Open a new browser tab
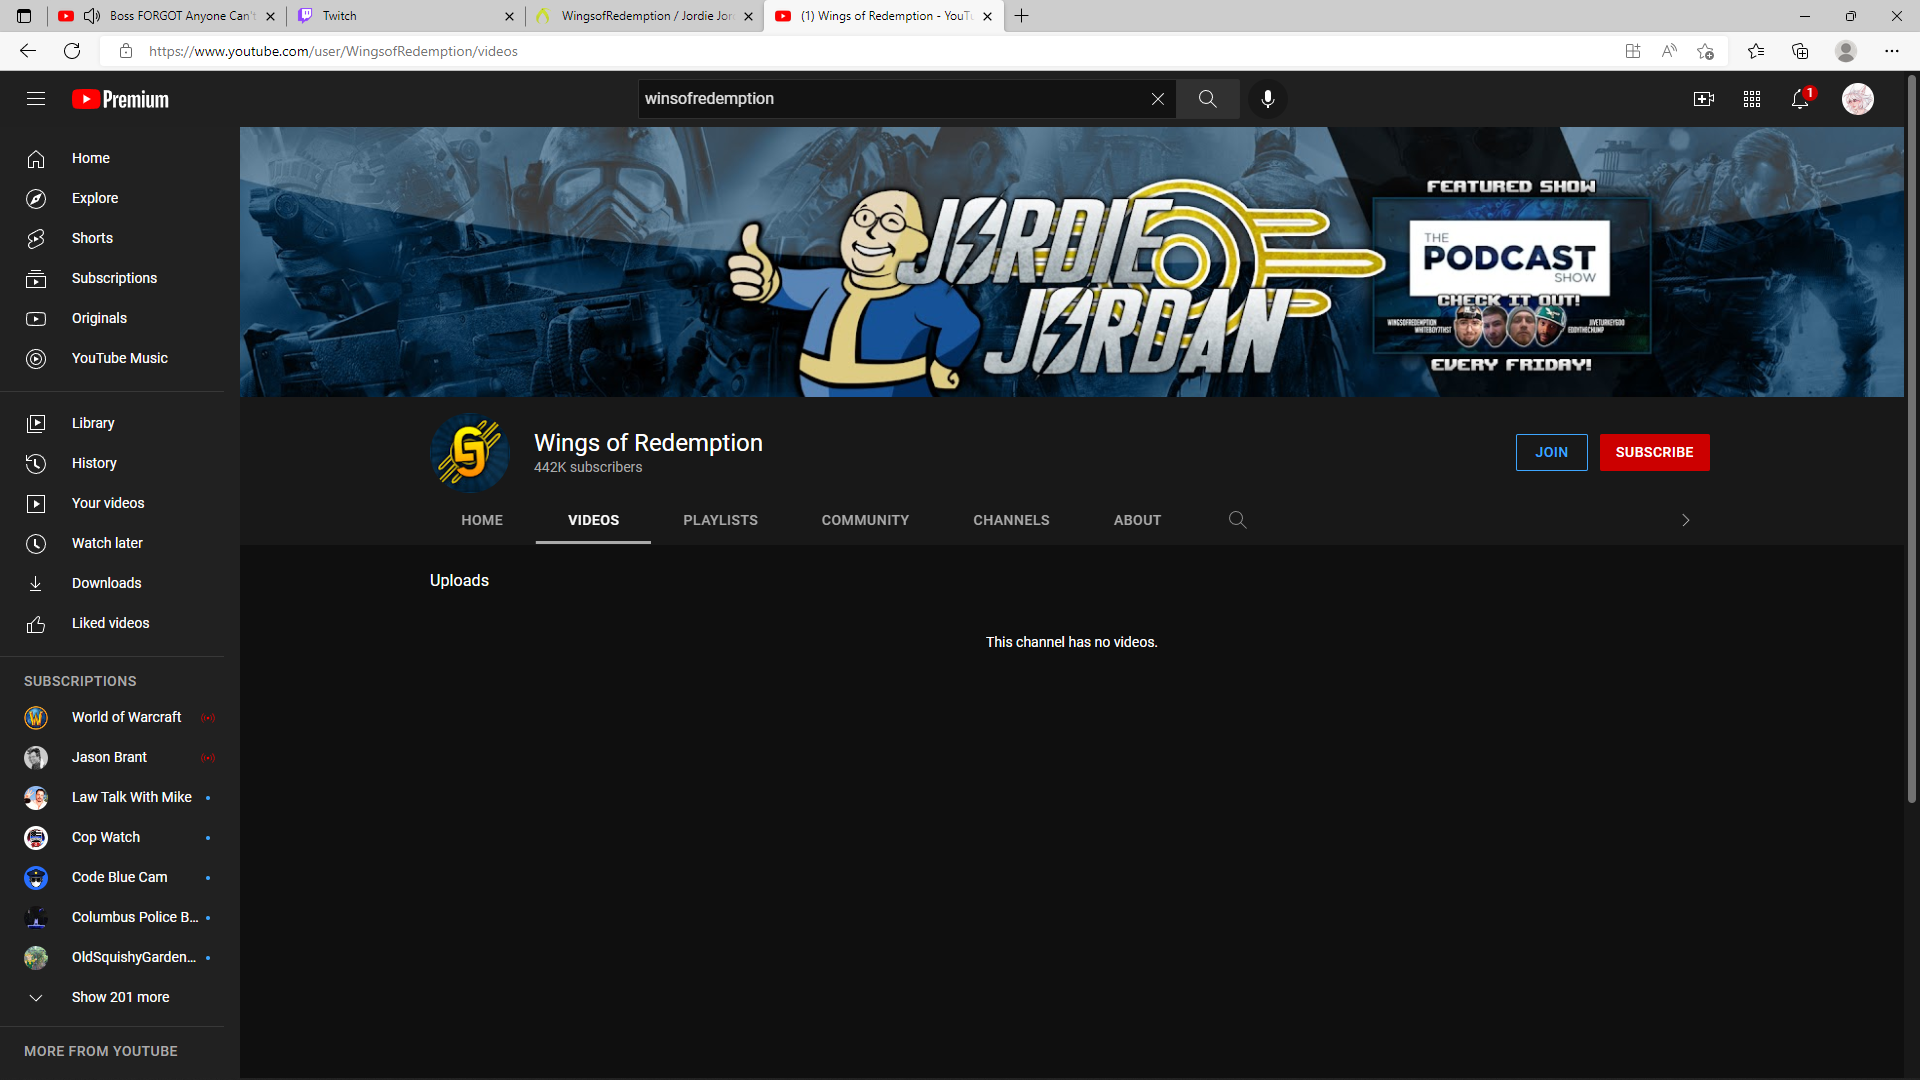 click(1021, 16)
